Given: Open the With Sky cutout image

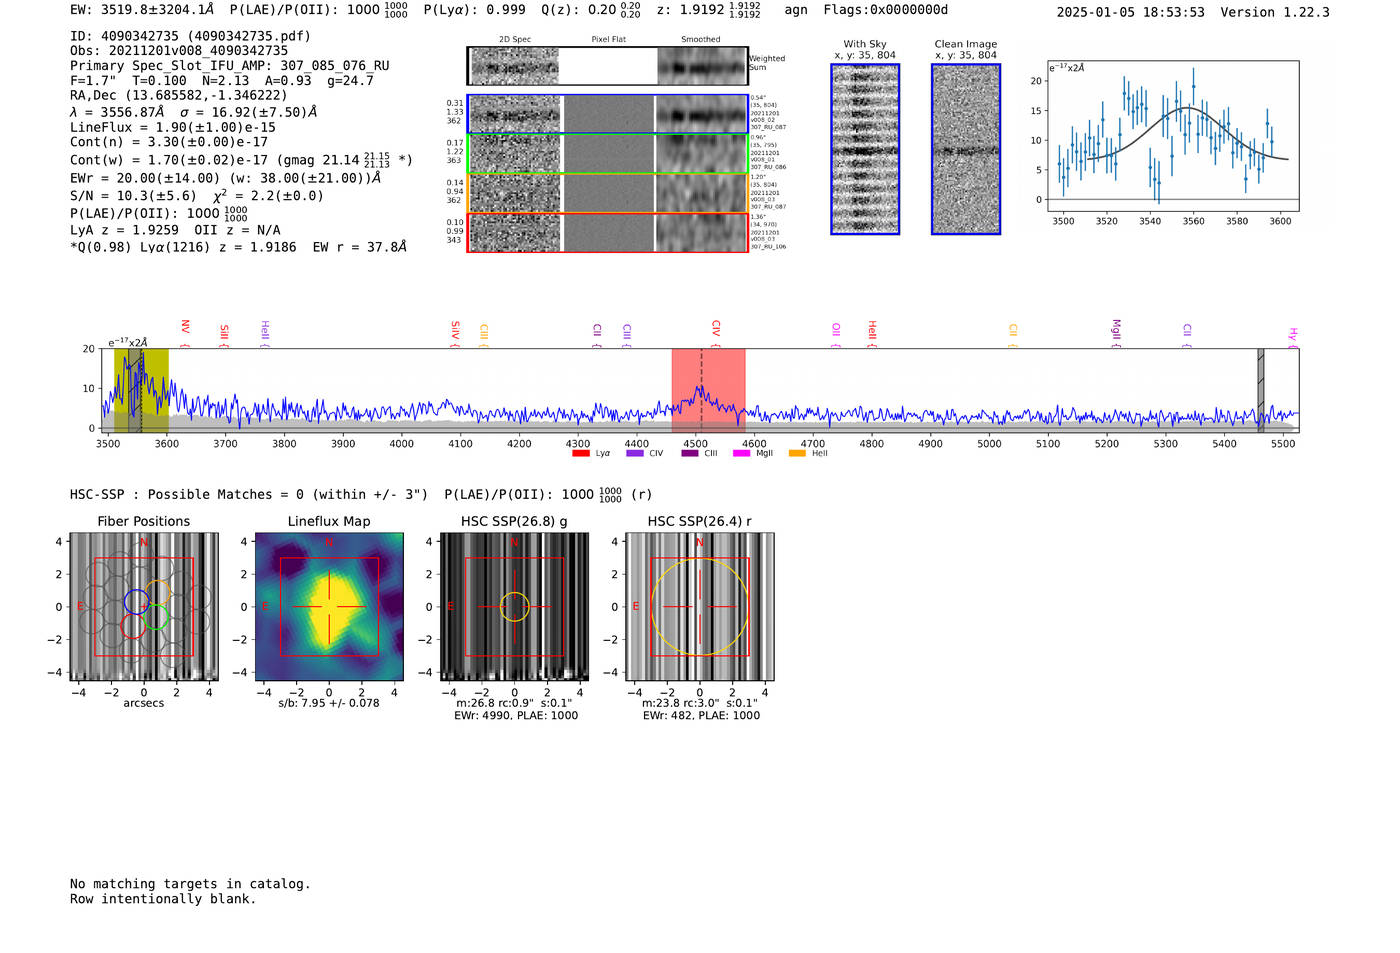Looking at the screenshot, I should click(865, 149).
